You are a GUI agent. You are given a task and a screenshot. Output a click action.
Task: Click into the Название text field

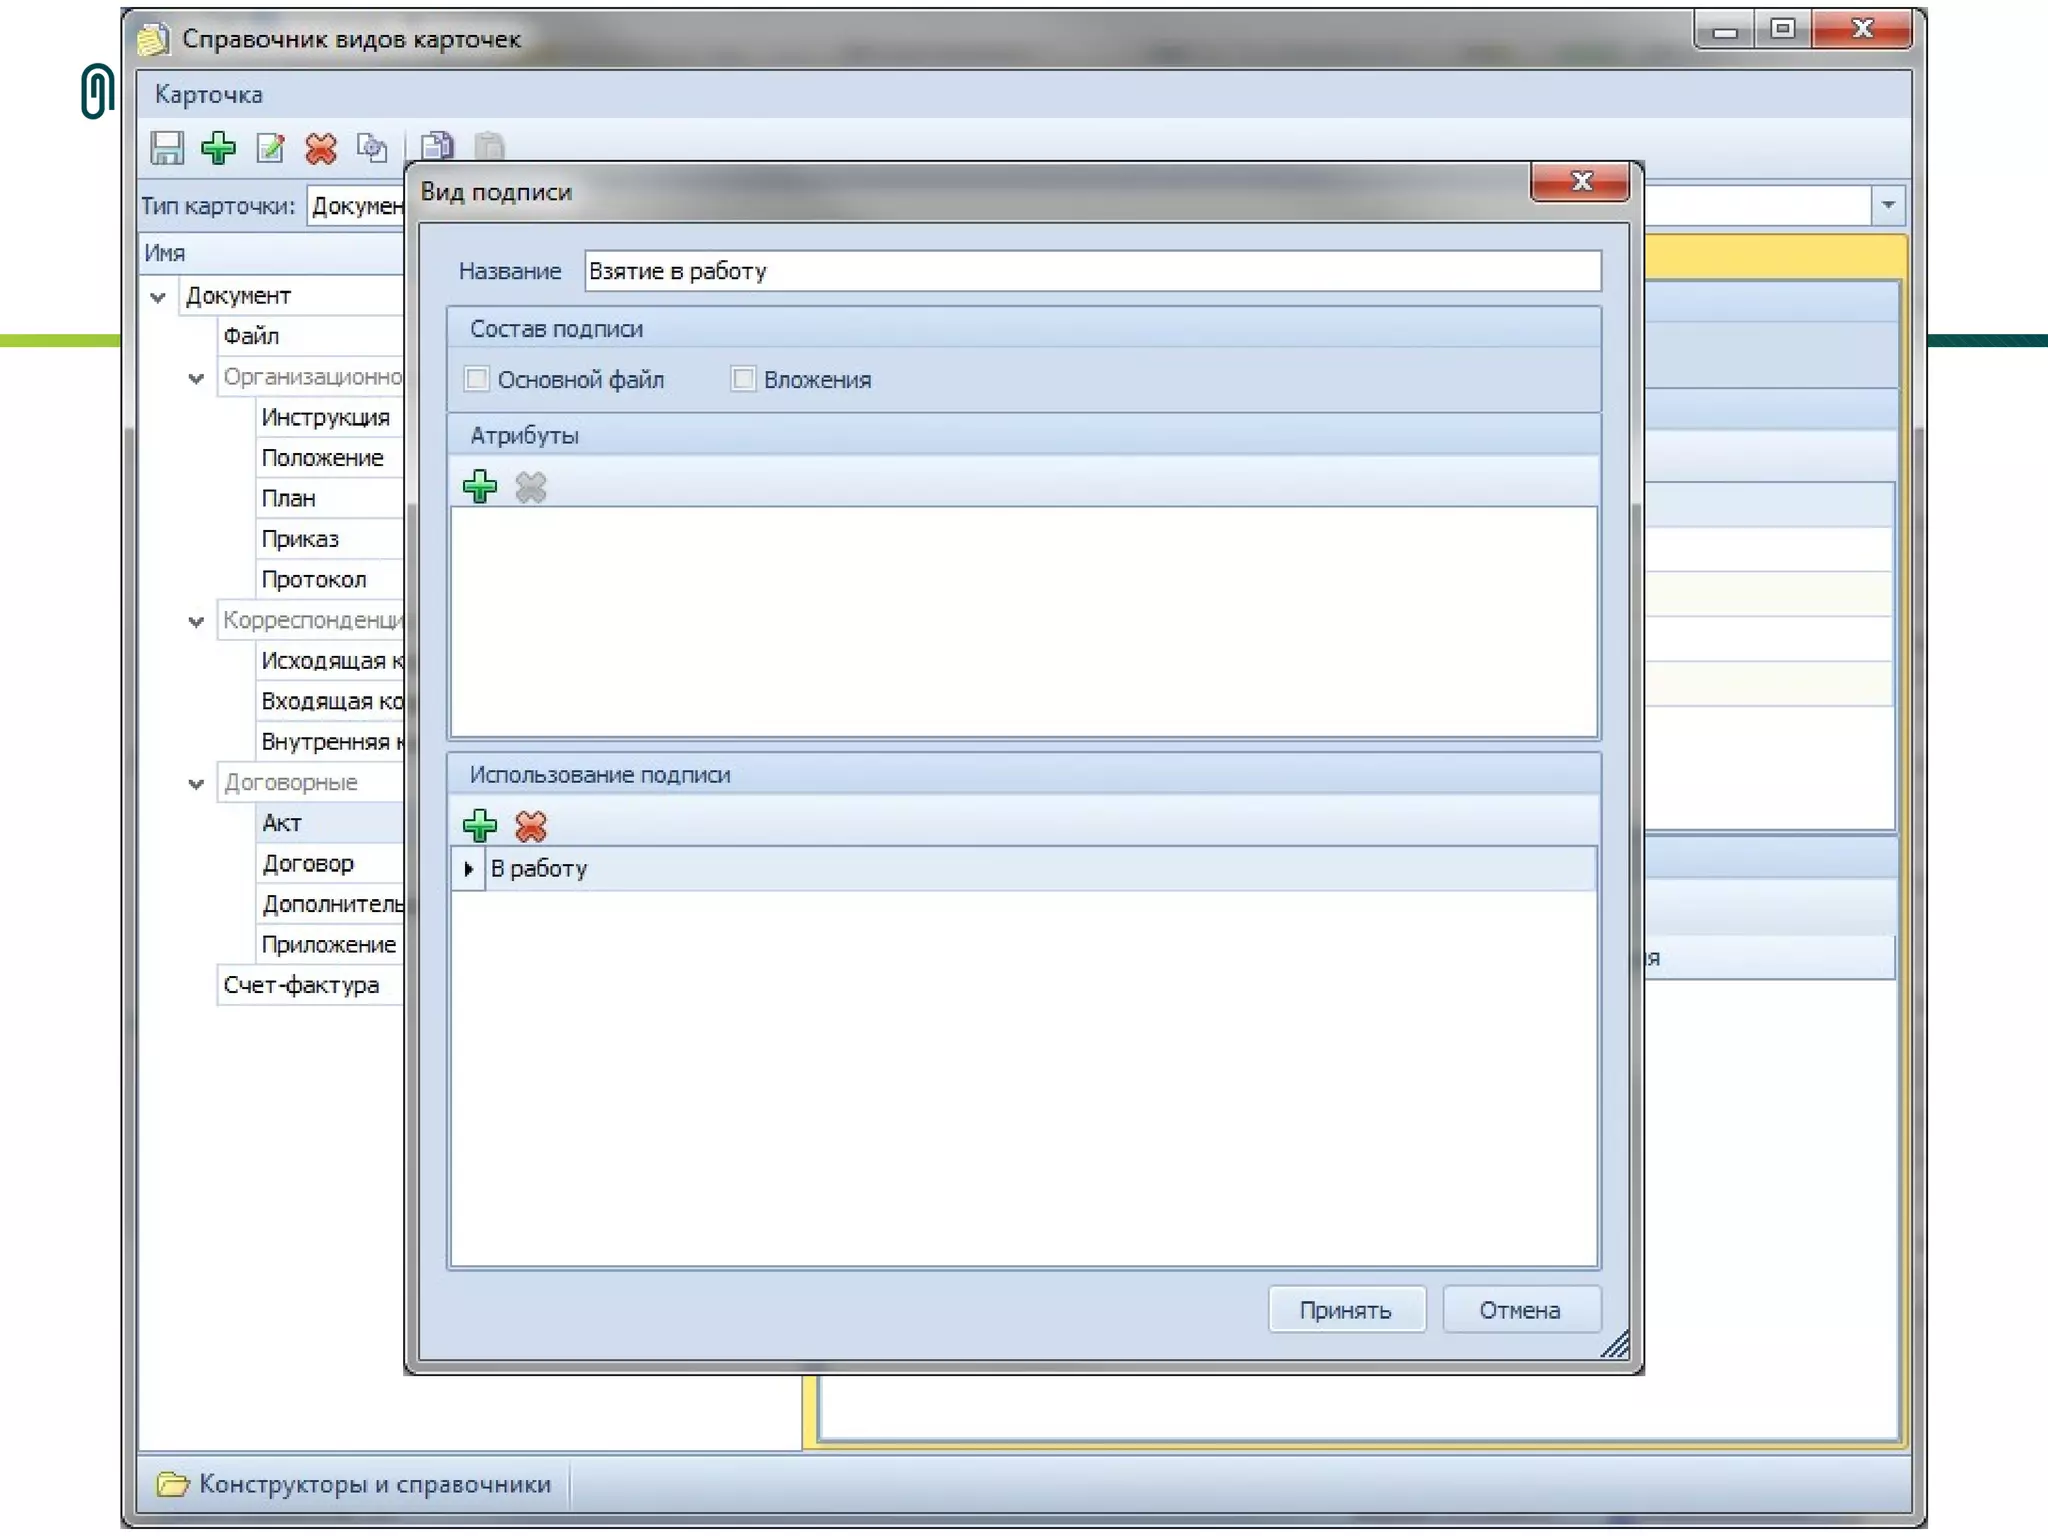(x=1090, y=271)
